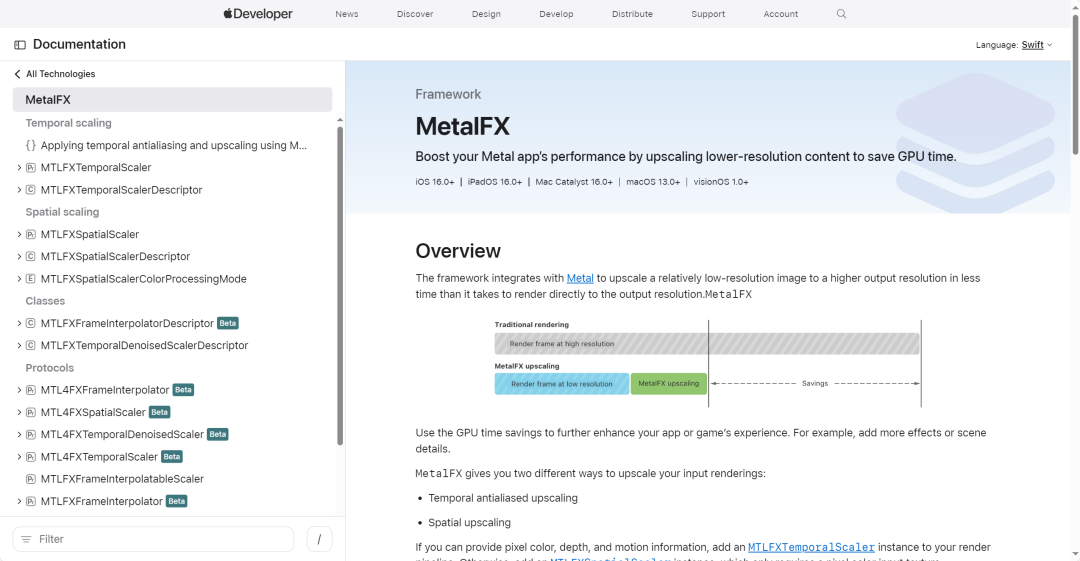
Task: Click the Temporal scaling section heading
Action: pos(68,123)
